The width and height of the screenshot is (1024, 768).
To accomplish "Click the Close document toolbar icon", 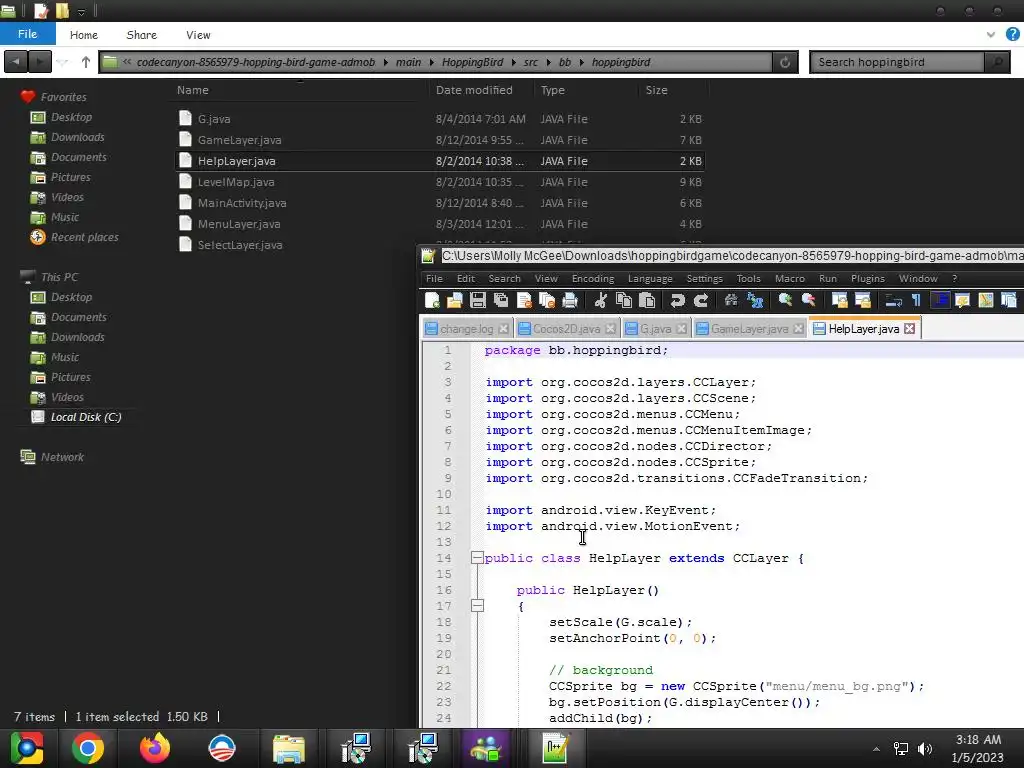I will tap(524, 300).
